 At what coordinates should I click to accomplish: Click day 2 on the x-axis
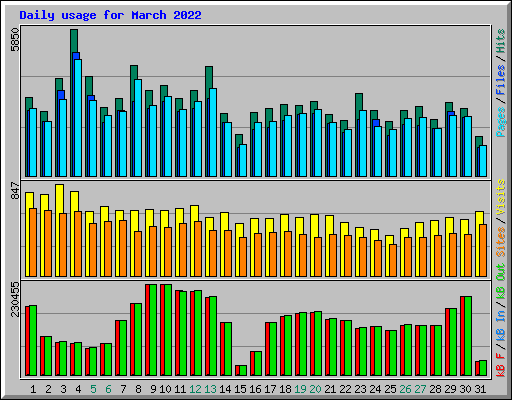tap(48, 389)
